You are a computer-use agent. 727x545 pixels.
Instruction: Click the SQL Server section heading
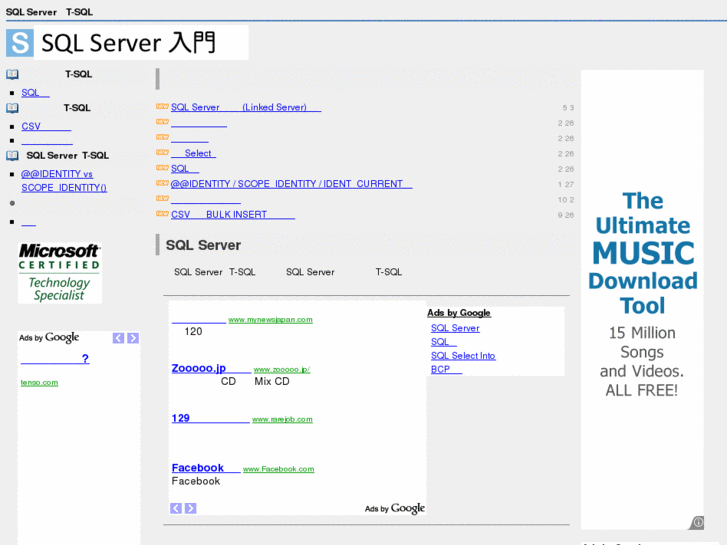pos(203,245)
